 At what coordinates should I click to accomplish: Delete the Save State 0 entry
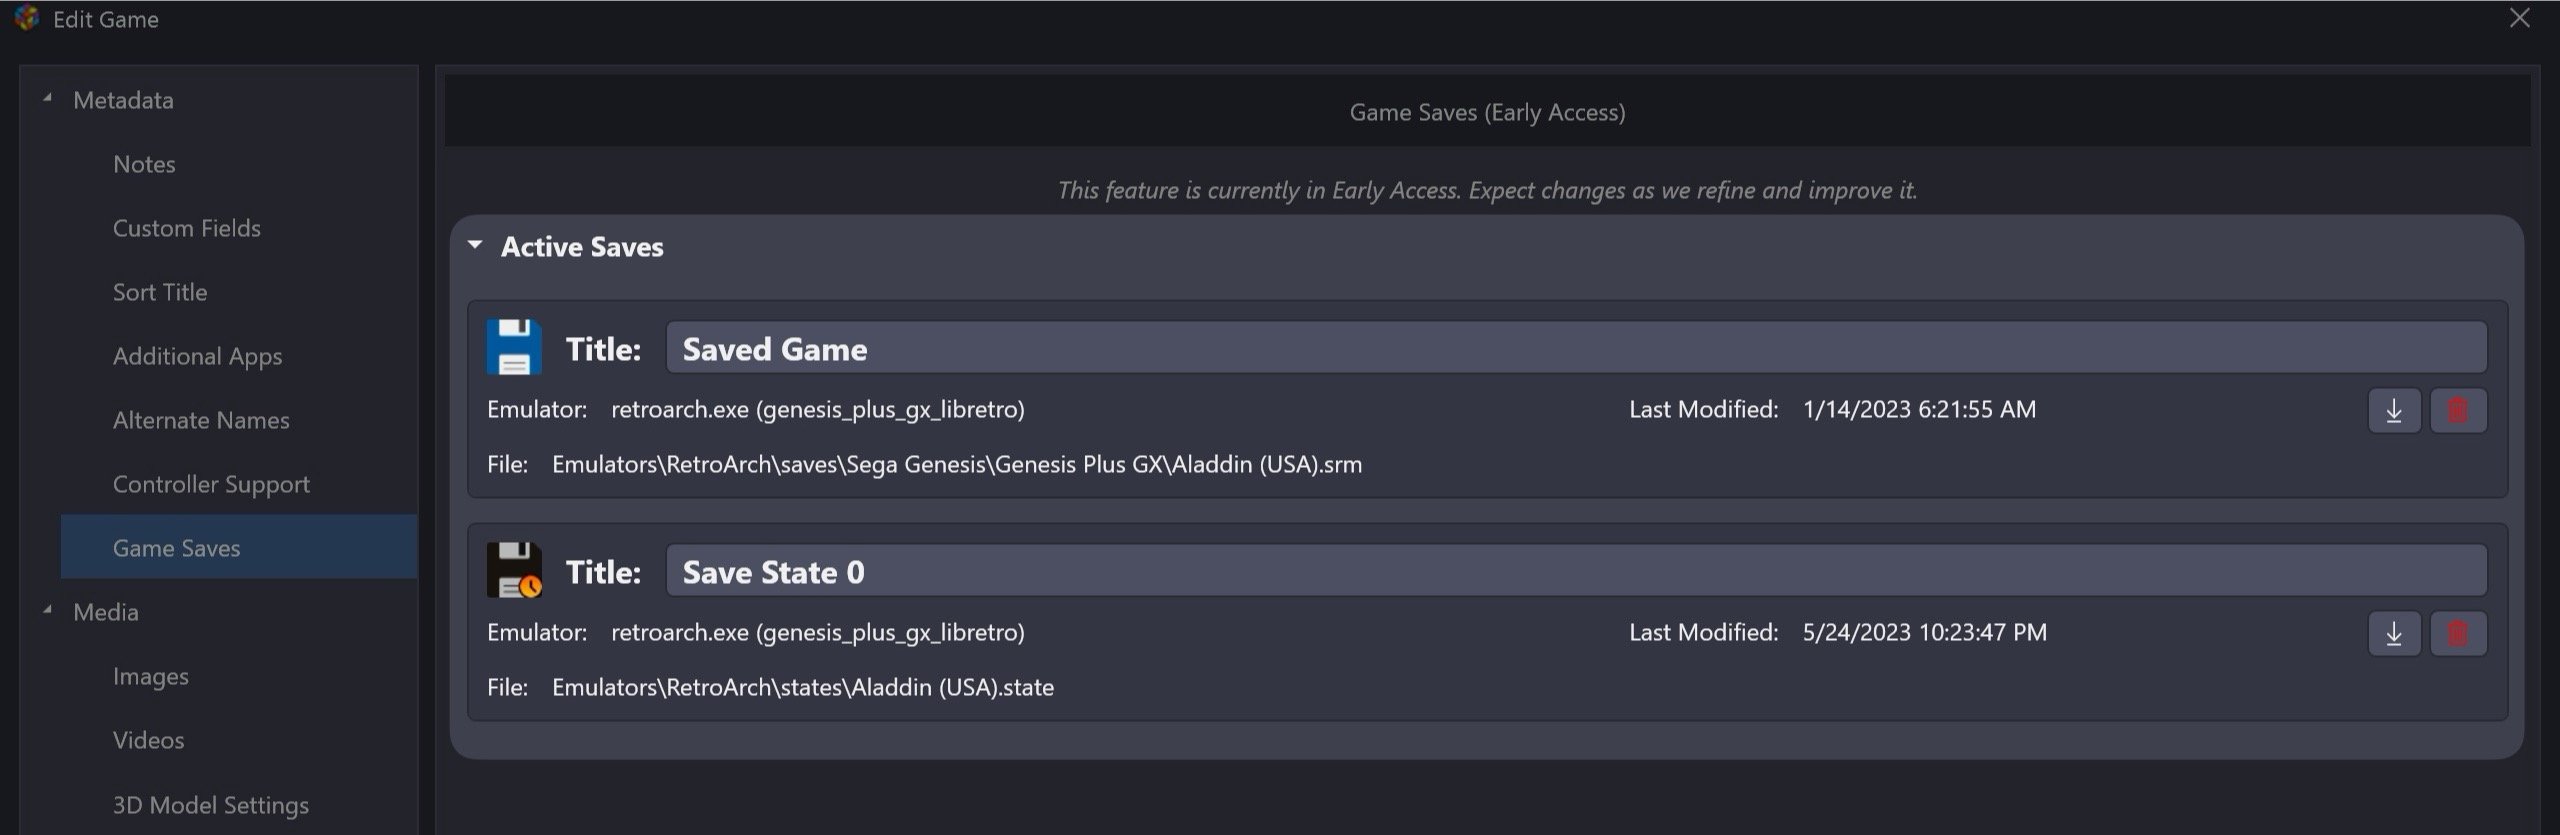tap(2458, 633)
